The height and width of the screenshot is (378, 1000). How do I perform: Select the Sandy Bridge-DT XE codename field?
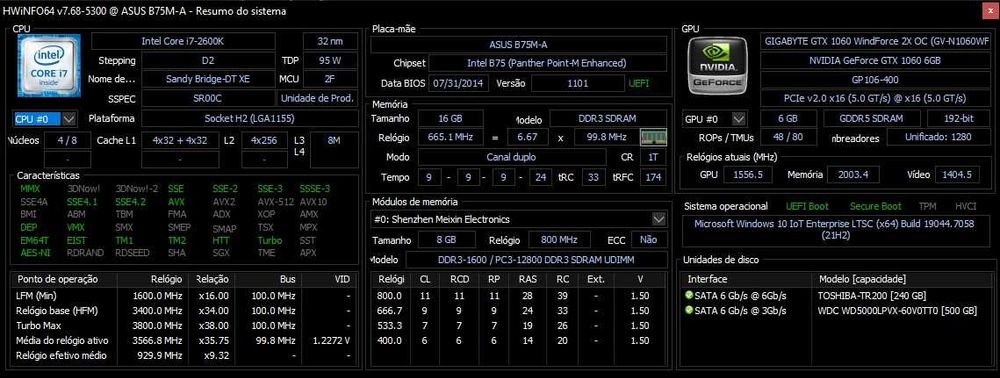click(x=208, y=80)
